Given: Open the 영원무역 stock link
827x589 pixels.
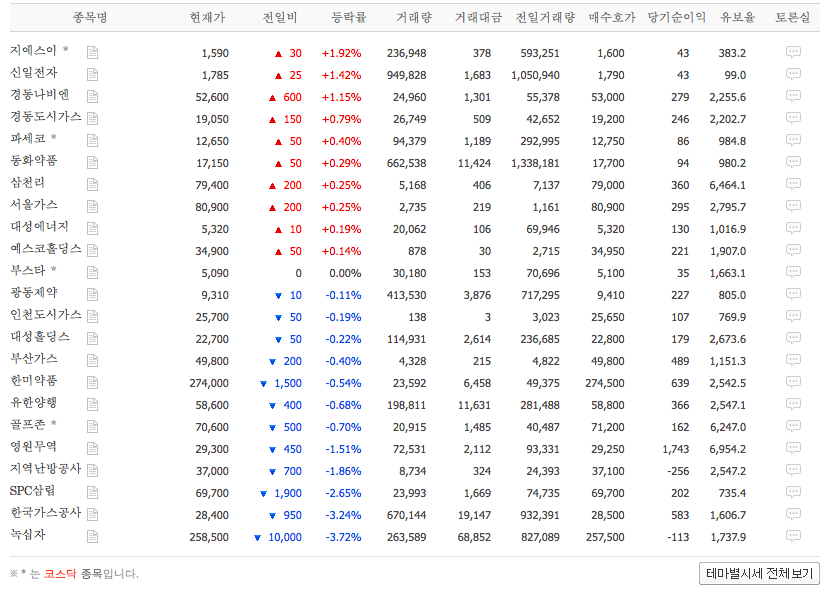Looking at the screenshot, I should click(x=33, y=447).
